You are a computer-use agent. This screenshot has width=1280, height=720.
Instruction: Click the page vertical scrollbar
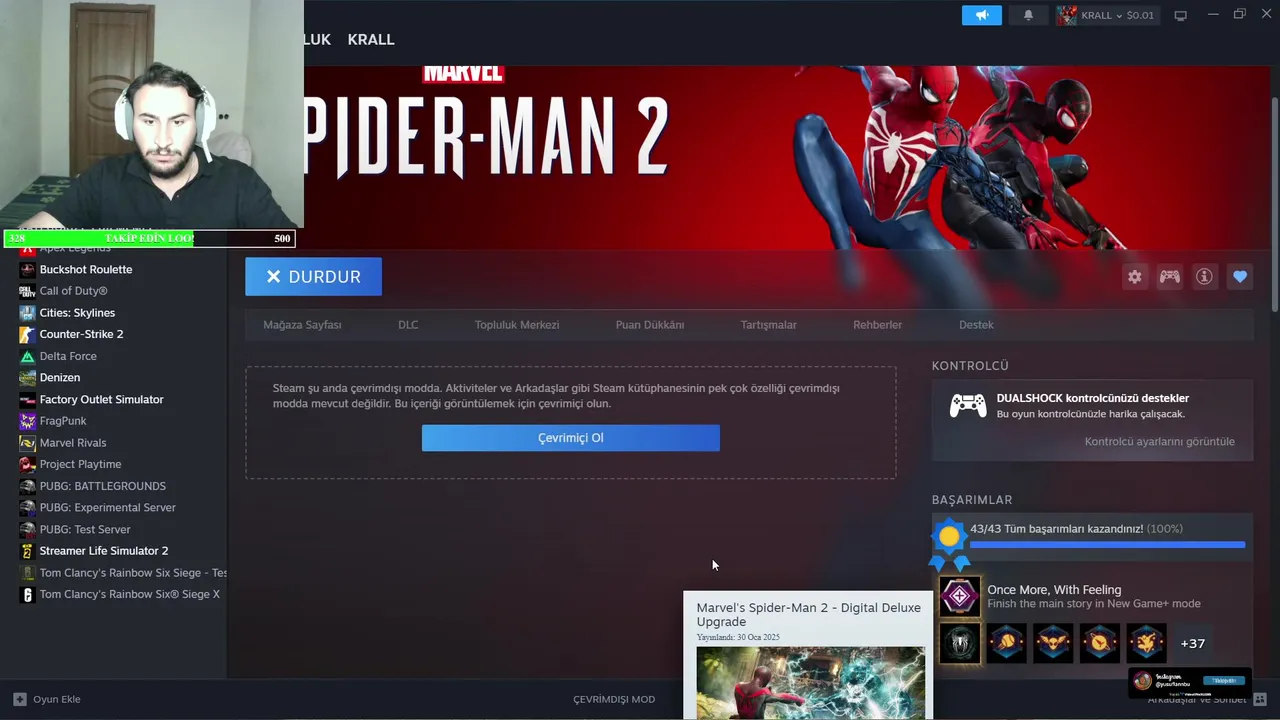1275,205
